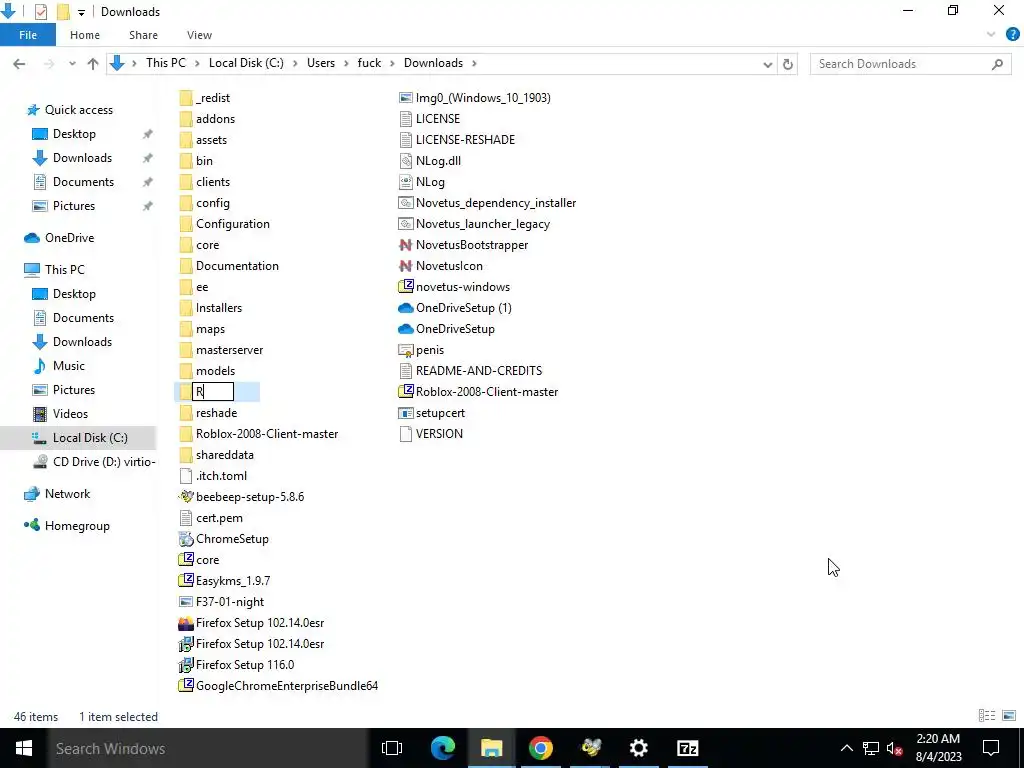Image resolution: width=1024 pixels, height=768 pixels.
Task: Expand the ribbon chevron
Action: [991, 35]
